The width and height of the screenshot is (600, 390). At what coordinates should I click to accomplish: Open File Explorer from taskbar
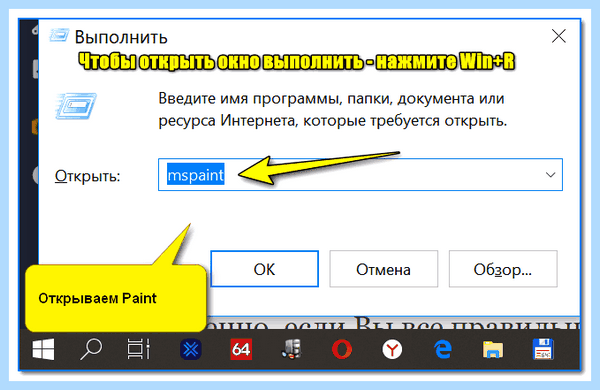493,349
